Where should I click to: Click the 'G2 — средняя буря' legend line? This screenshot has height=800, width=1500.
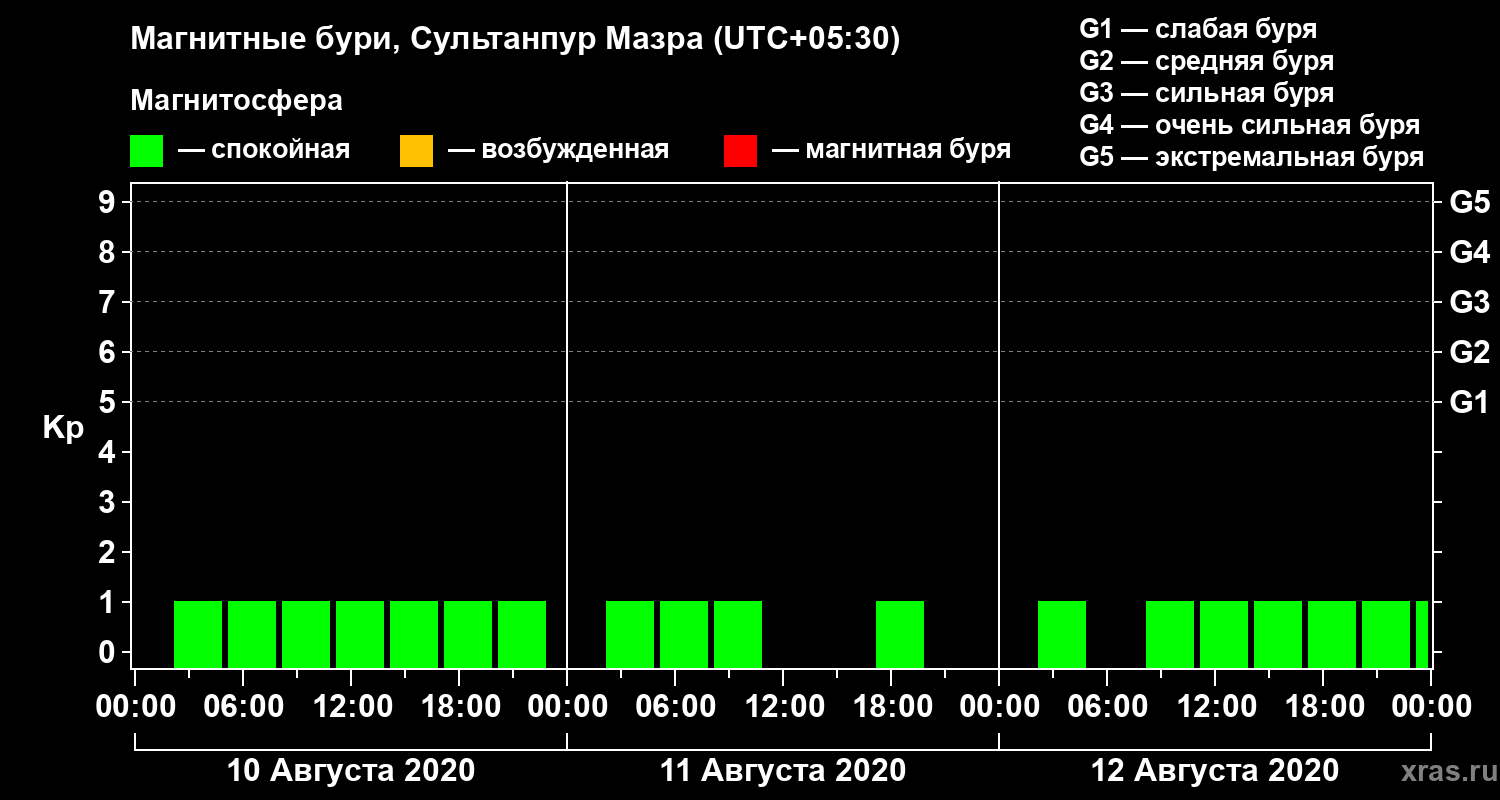(x=1207, y=61)
